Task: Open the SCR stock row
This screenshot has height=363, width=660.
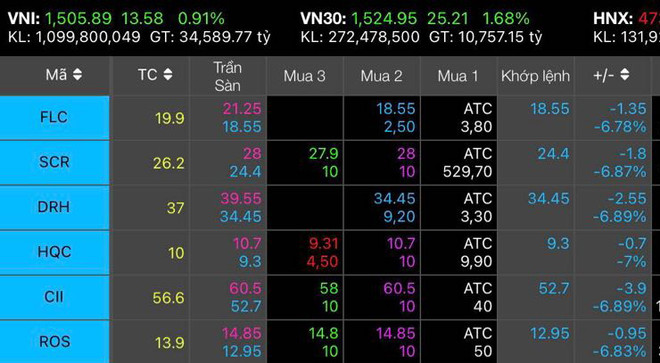Action: pos(54,162)
